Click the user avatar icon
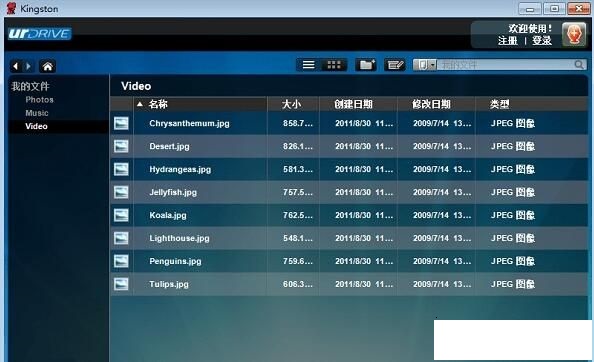This screenshot has width=594, height=362. 574,34
